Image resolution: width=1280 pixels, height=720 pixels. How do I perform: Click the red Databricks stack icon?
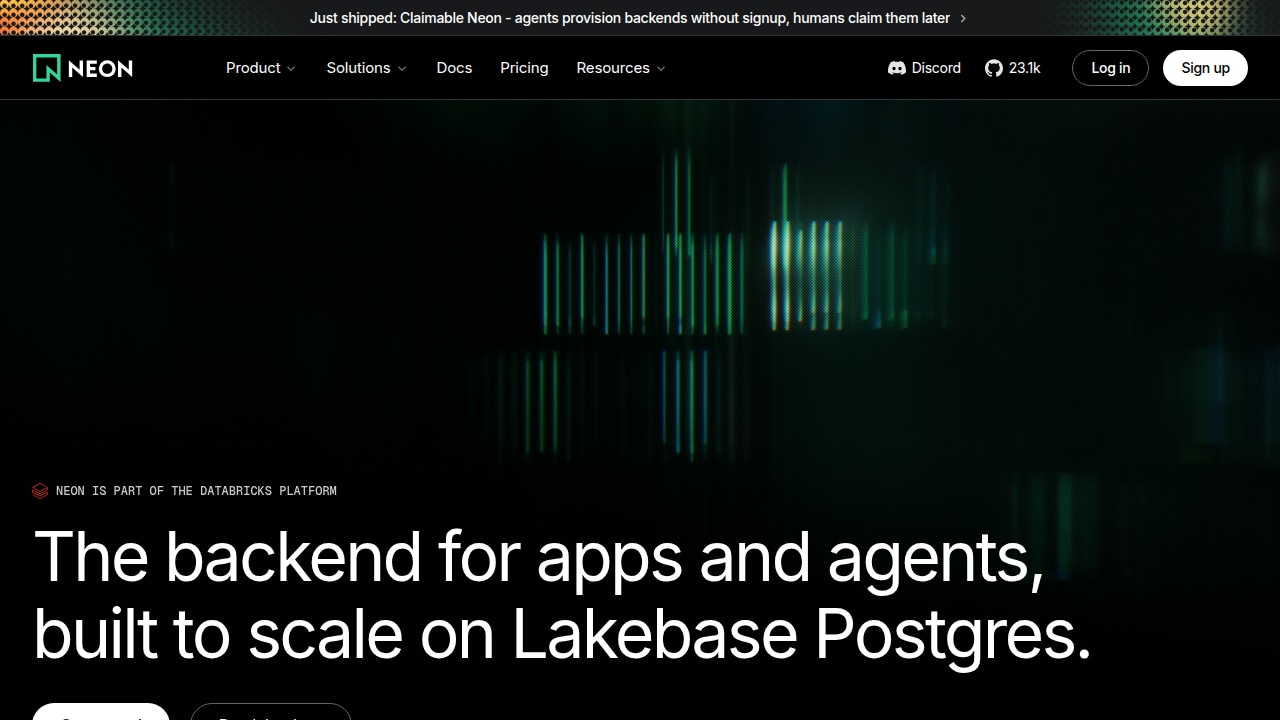40,491
